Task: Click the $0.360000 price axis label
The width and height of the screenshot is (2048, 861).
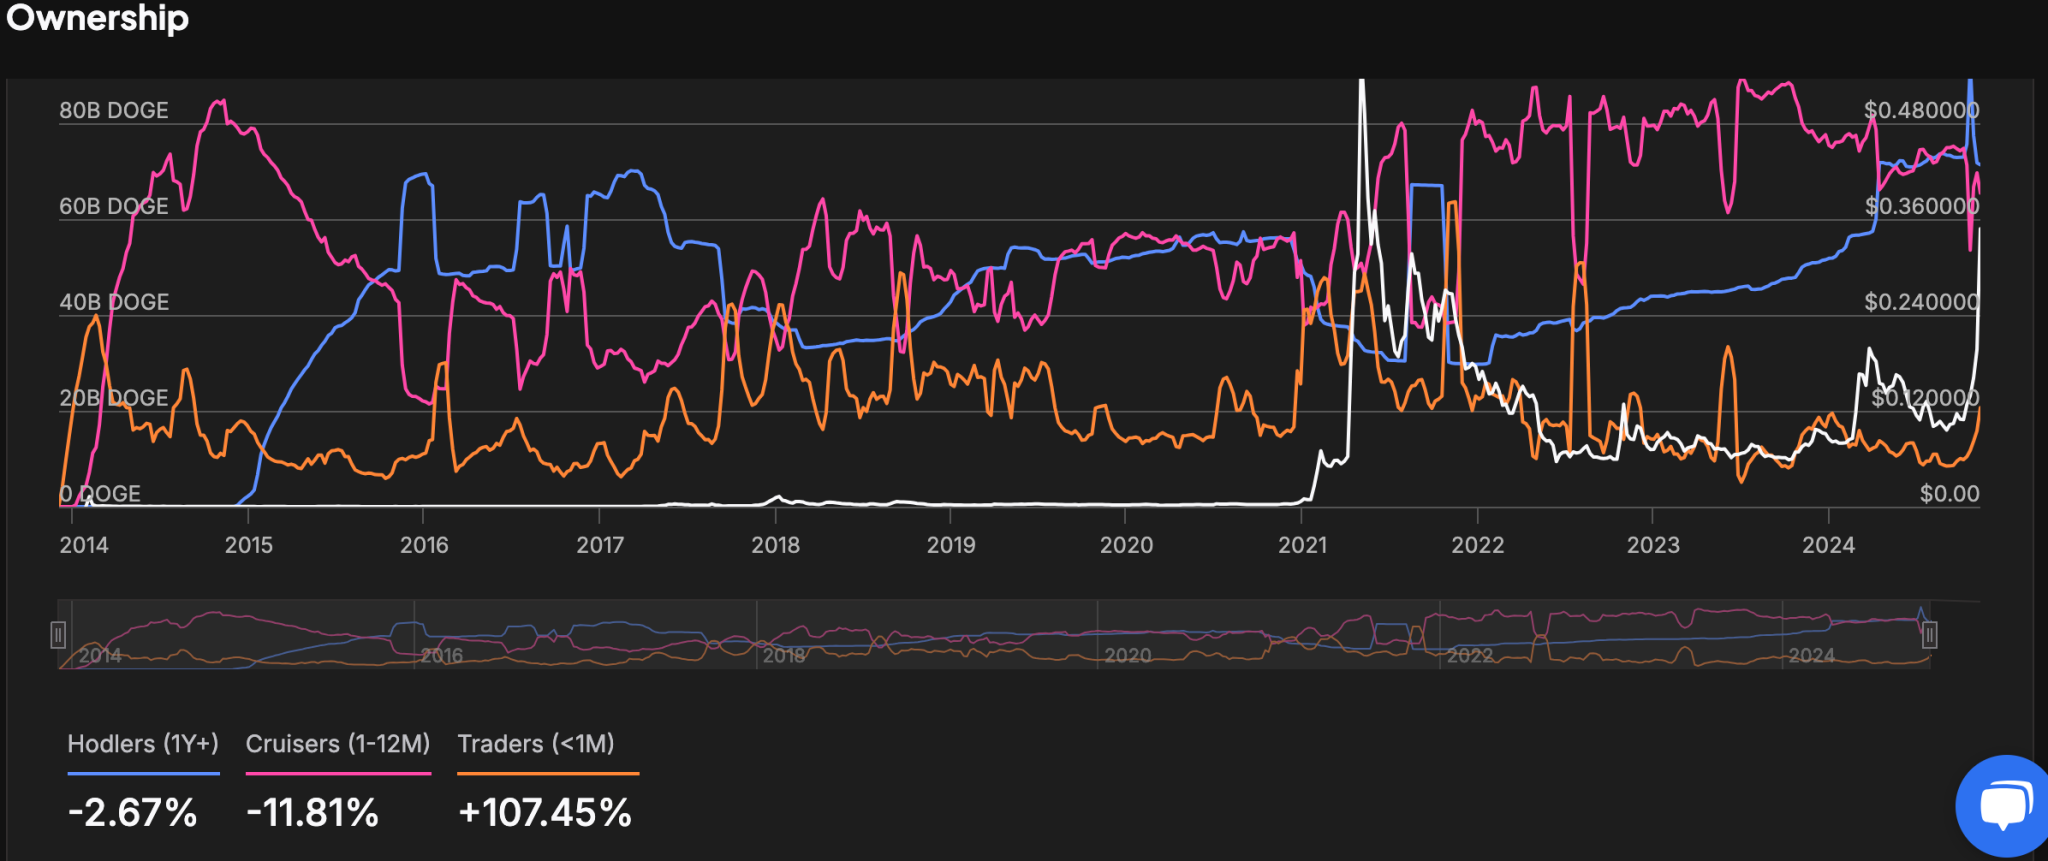Action: point(1922,206)
